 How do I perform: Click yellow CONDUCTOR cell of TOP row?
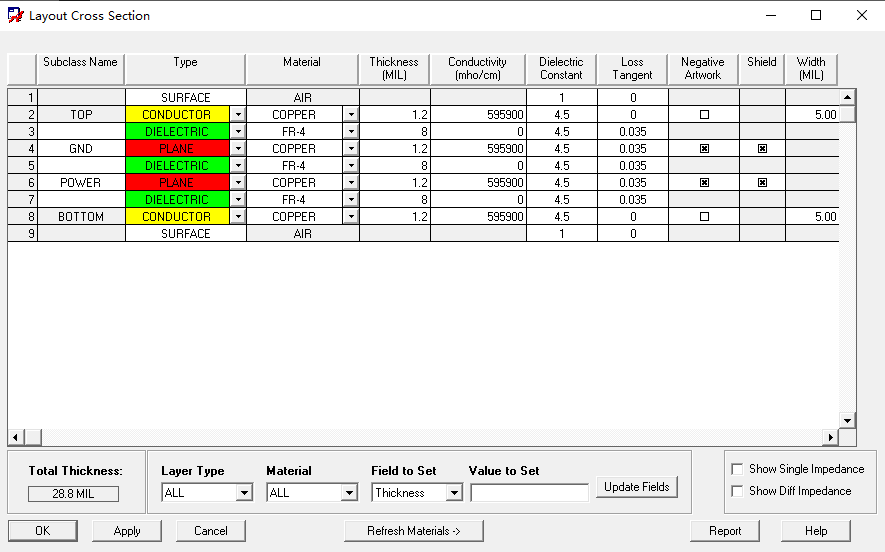[x=177, y=115]
